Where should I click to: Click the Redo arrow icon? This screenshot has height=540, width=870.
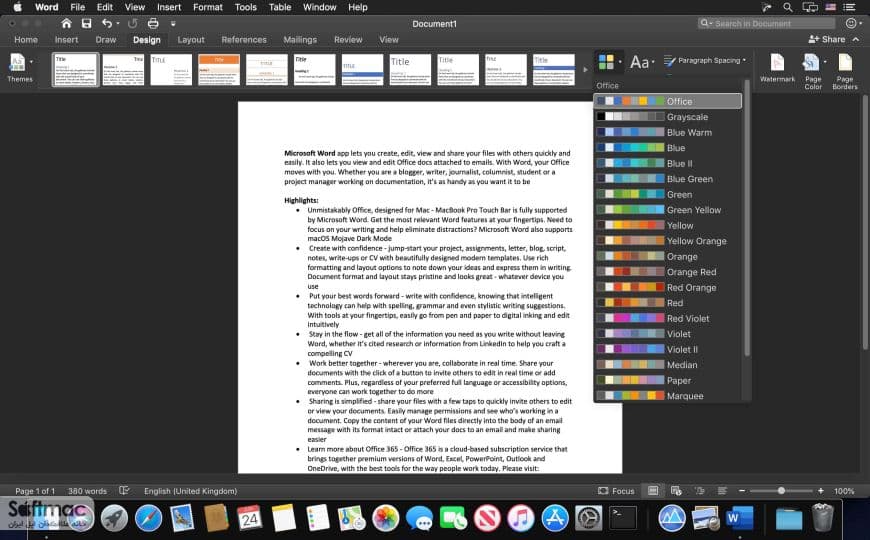click(x=132, y=23)
